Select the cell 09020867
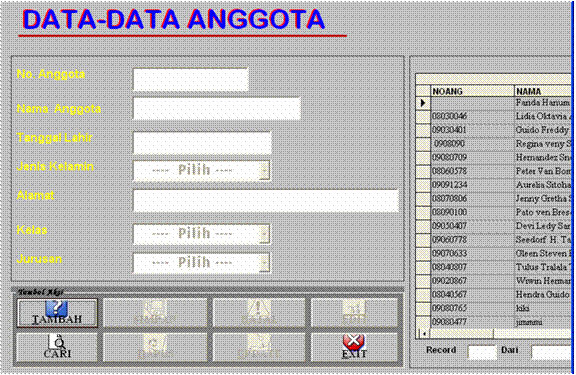The image size is (576, 375). (x=472, y=281)
